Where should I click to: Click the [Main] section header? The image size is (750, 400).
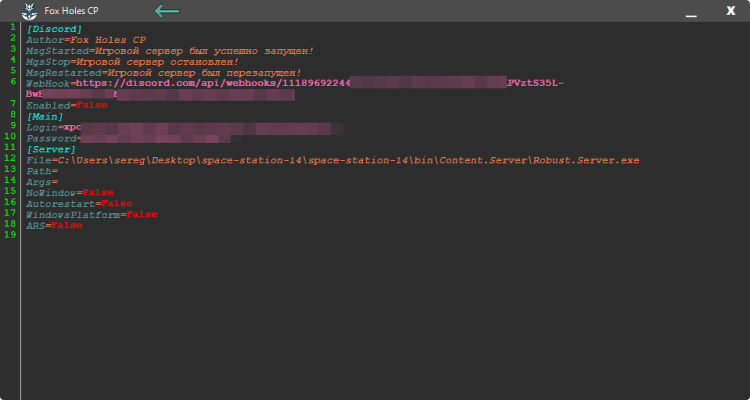coord(46,116)
